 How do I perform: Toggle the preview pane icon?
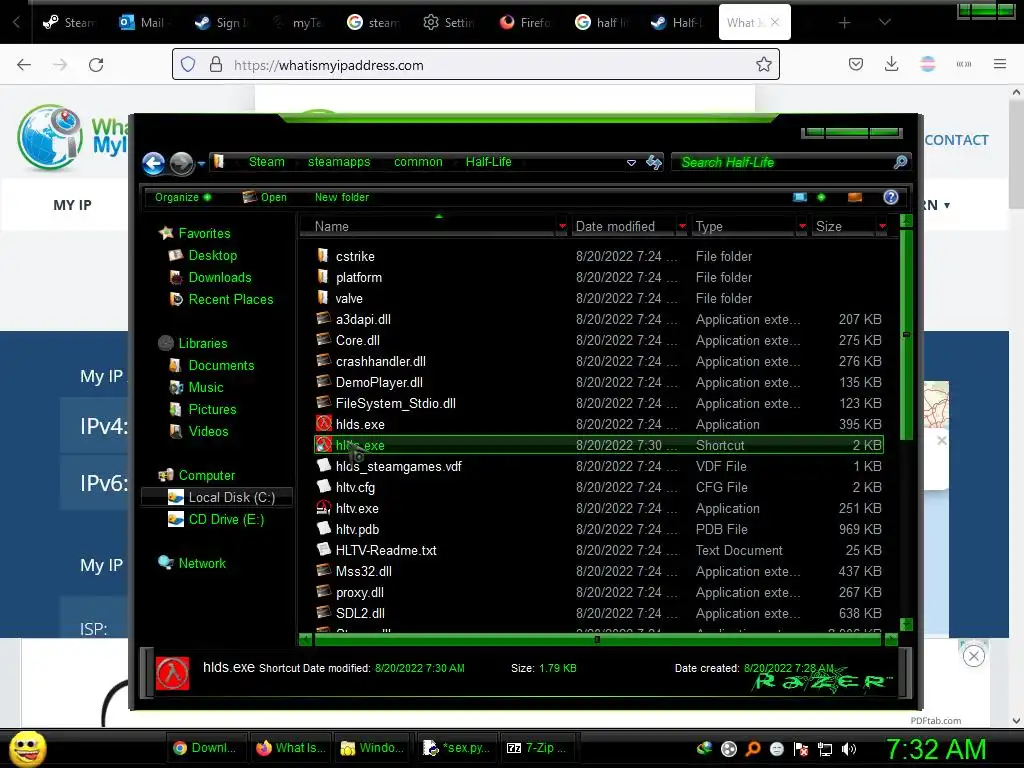854,197
